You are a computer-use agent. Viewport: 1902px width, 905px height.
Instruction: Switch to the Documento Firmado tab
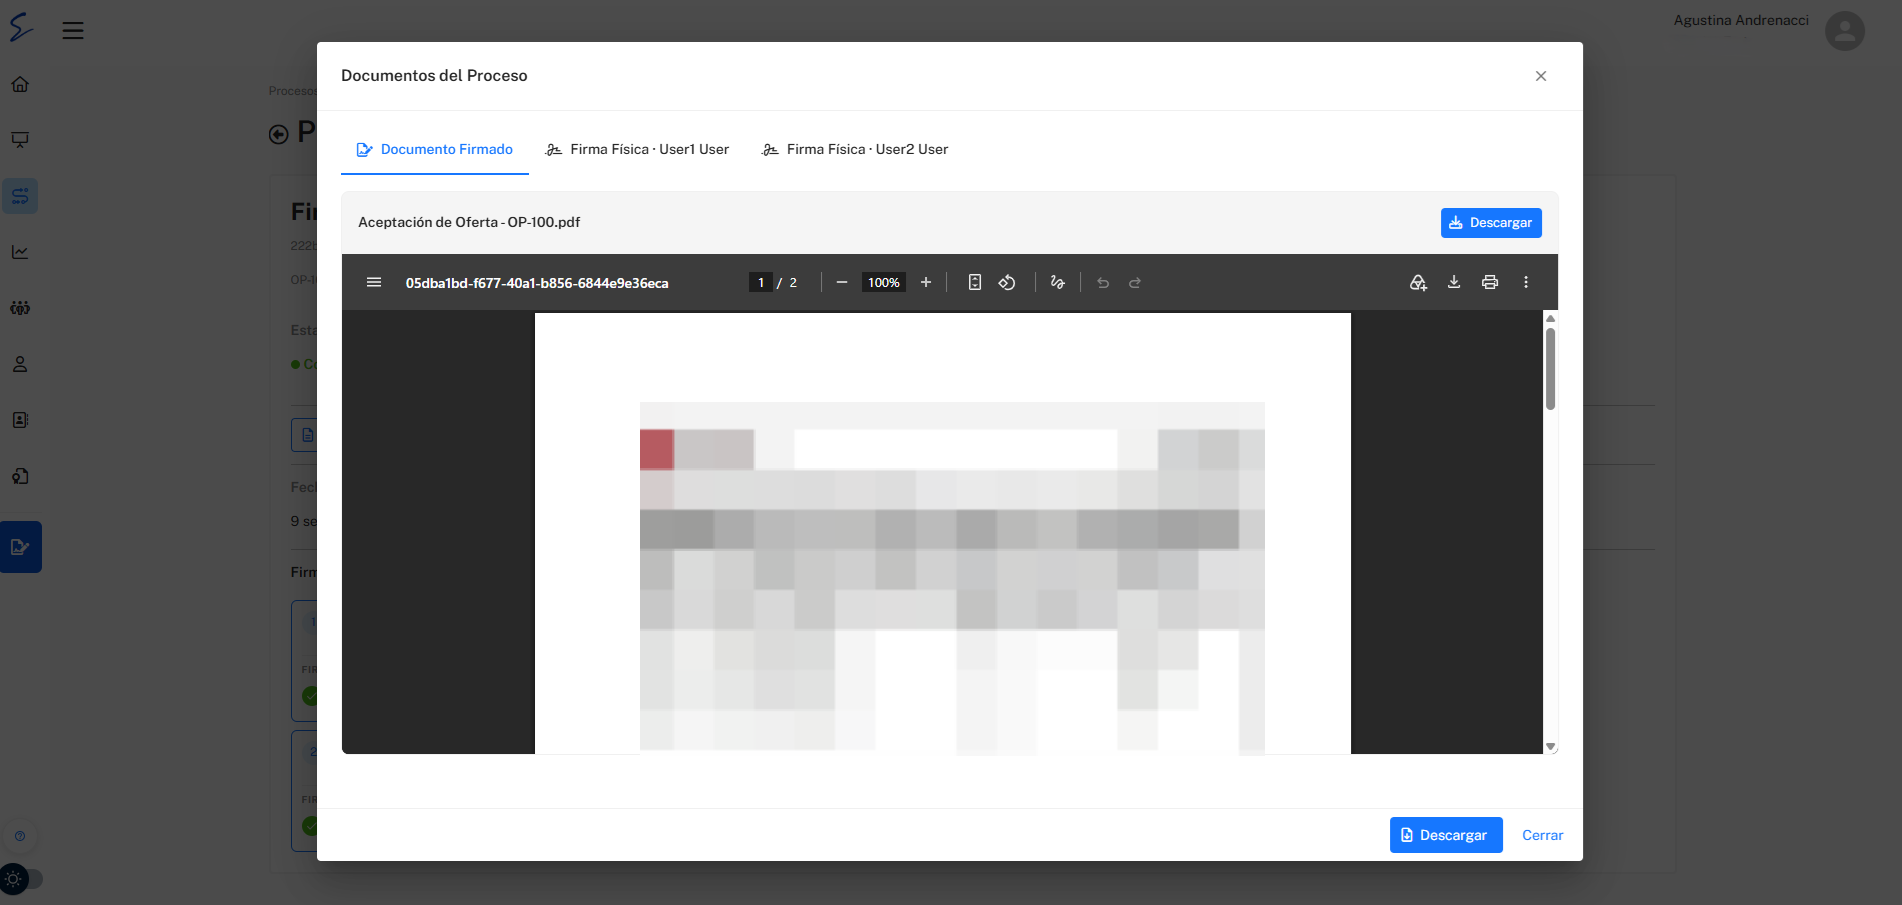click(435, 150)
